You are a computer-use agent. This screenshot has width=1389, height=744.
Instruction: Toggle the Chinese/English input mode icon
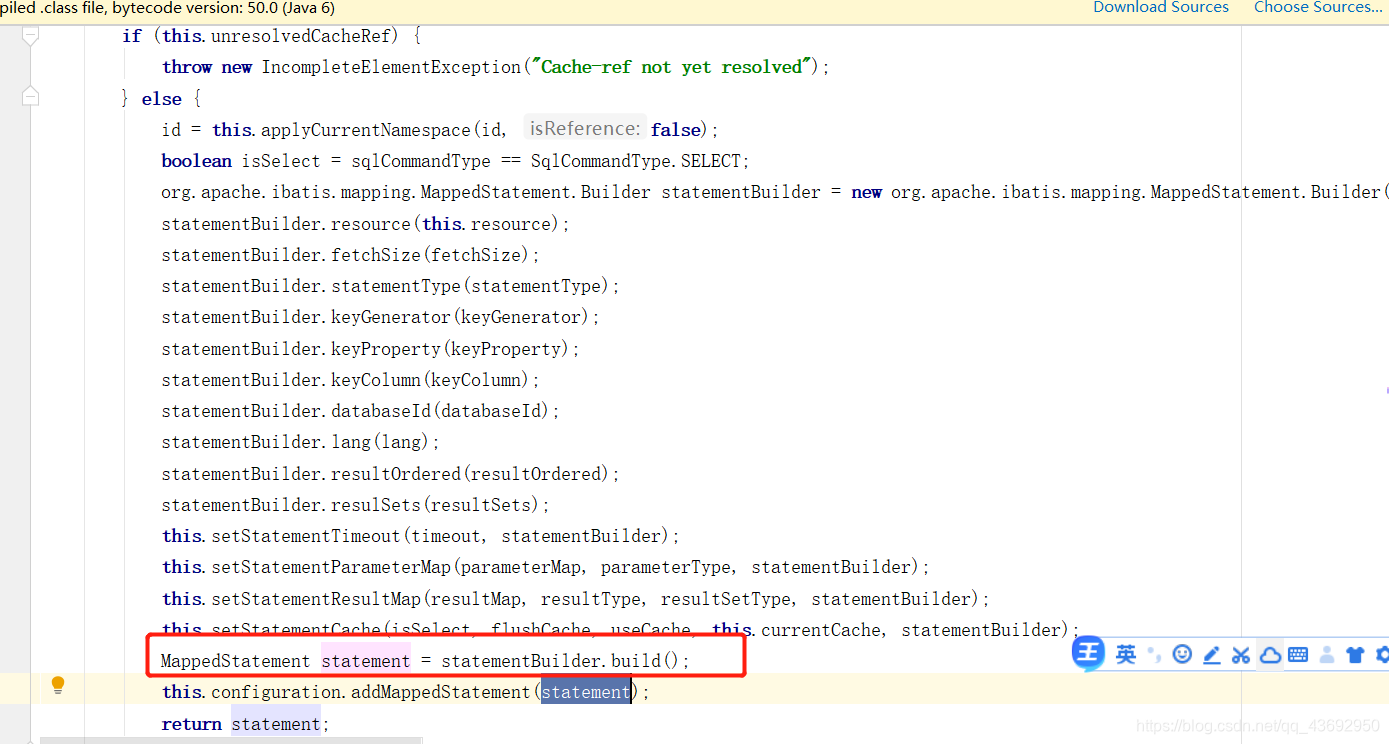click(x=1126, y=655)
